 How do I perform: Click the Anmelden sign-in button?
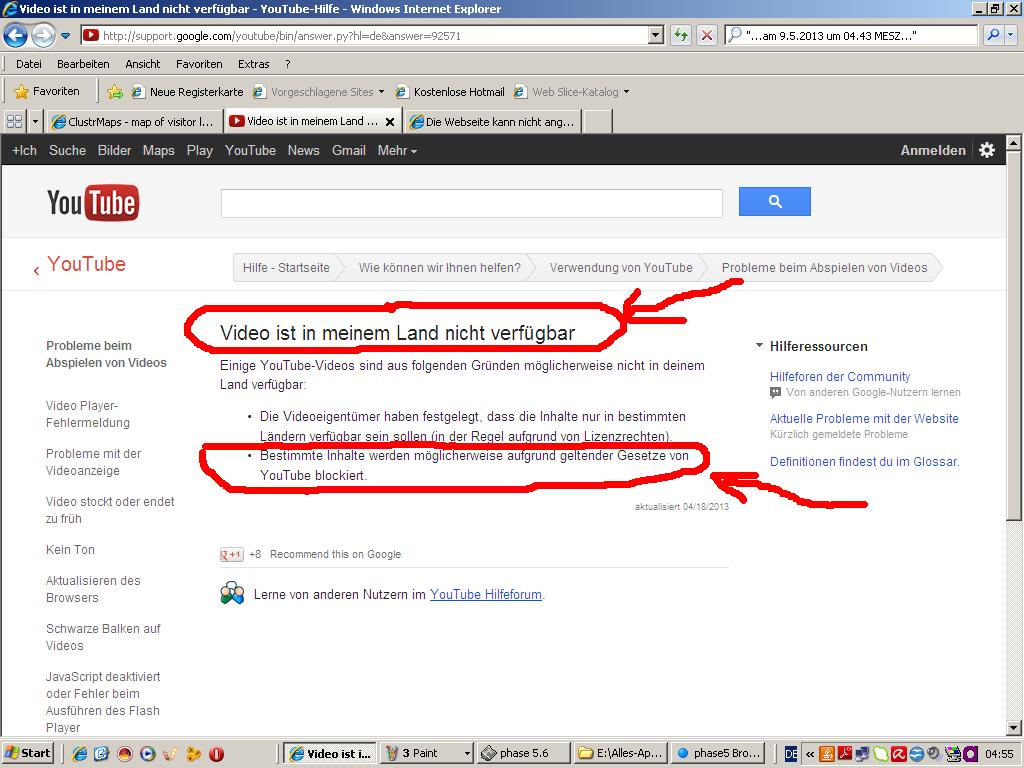(x=933, y=150)
